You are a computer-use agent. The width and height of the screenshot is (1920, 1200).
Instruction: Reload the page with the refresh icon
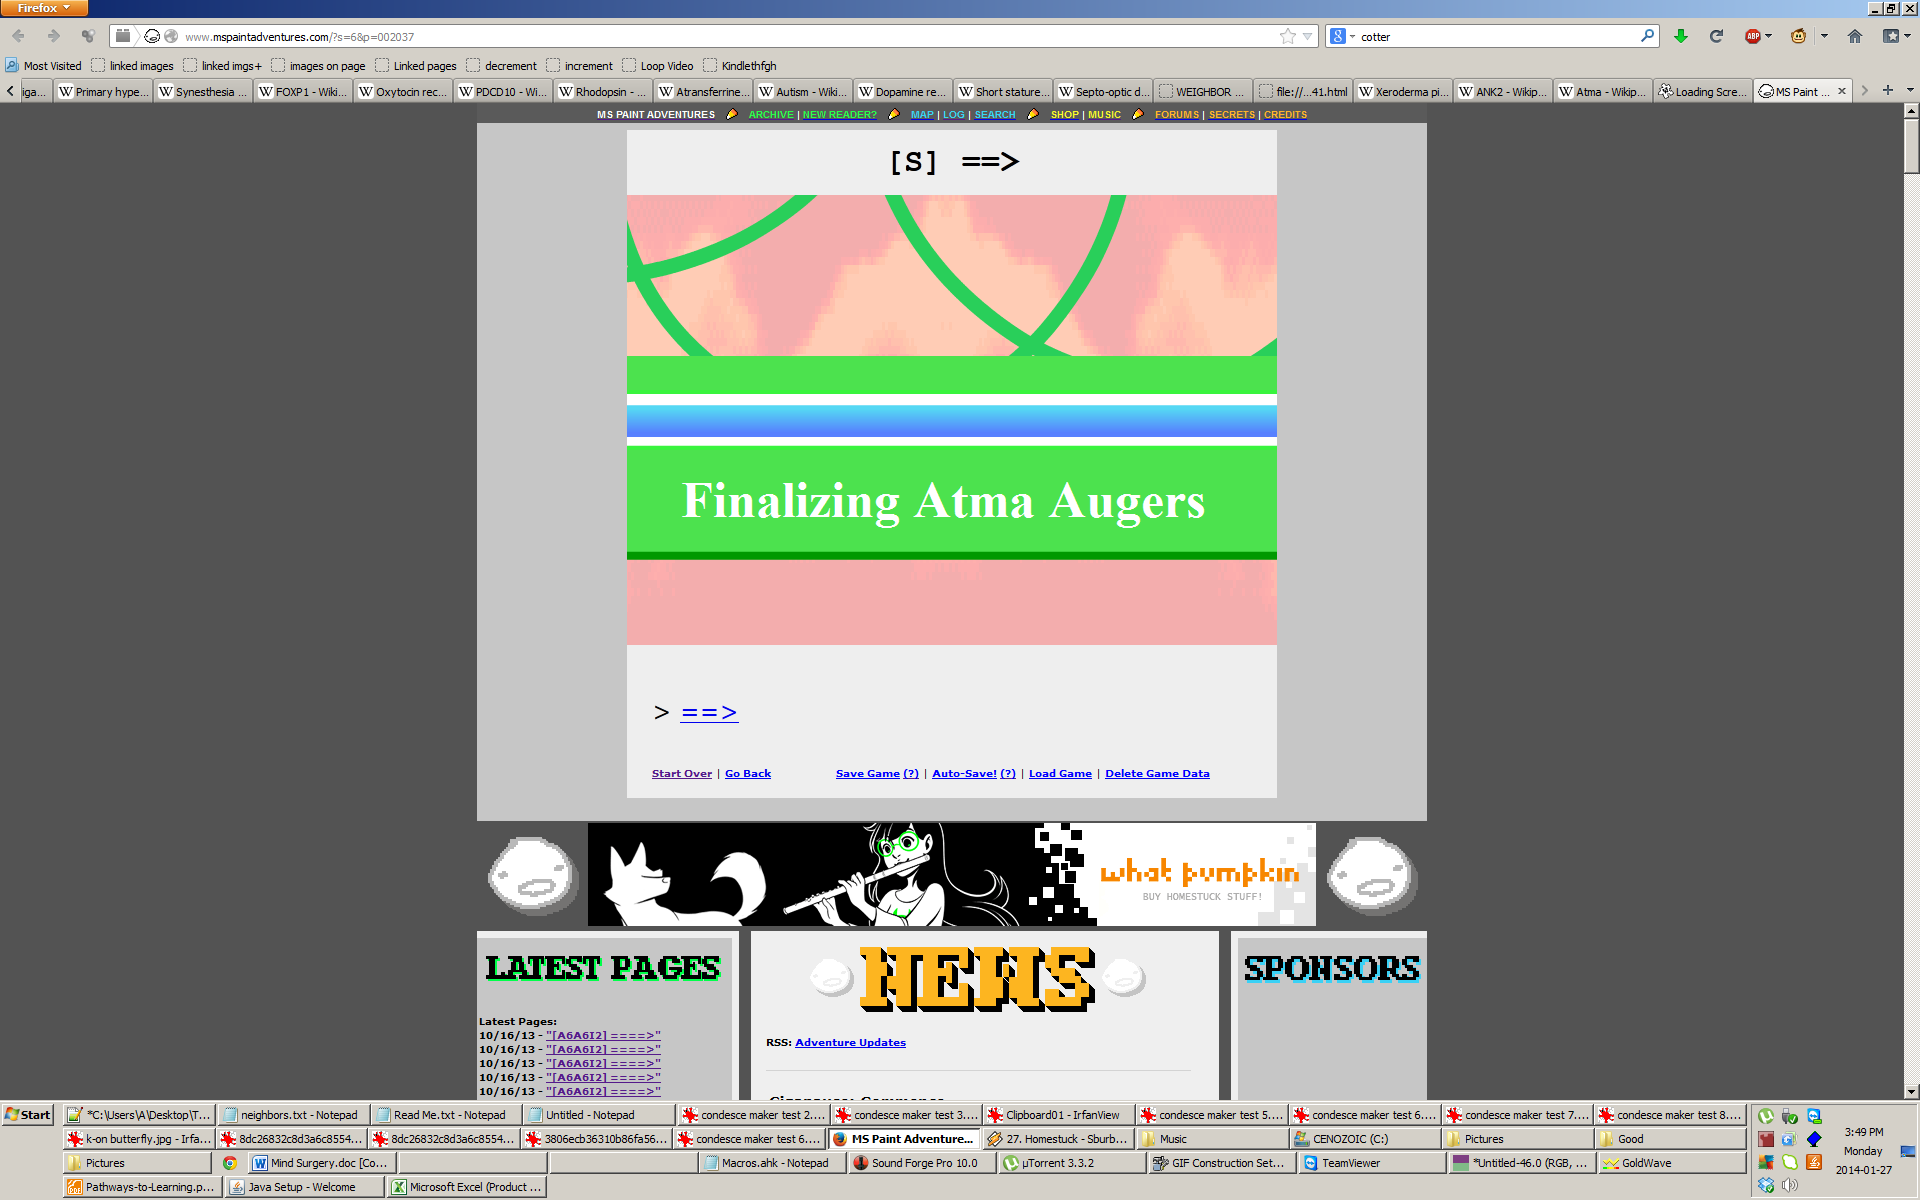1716,36
